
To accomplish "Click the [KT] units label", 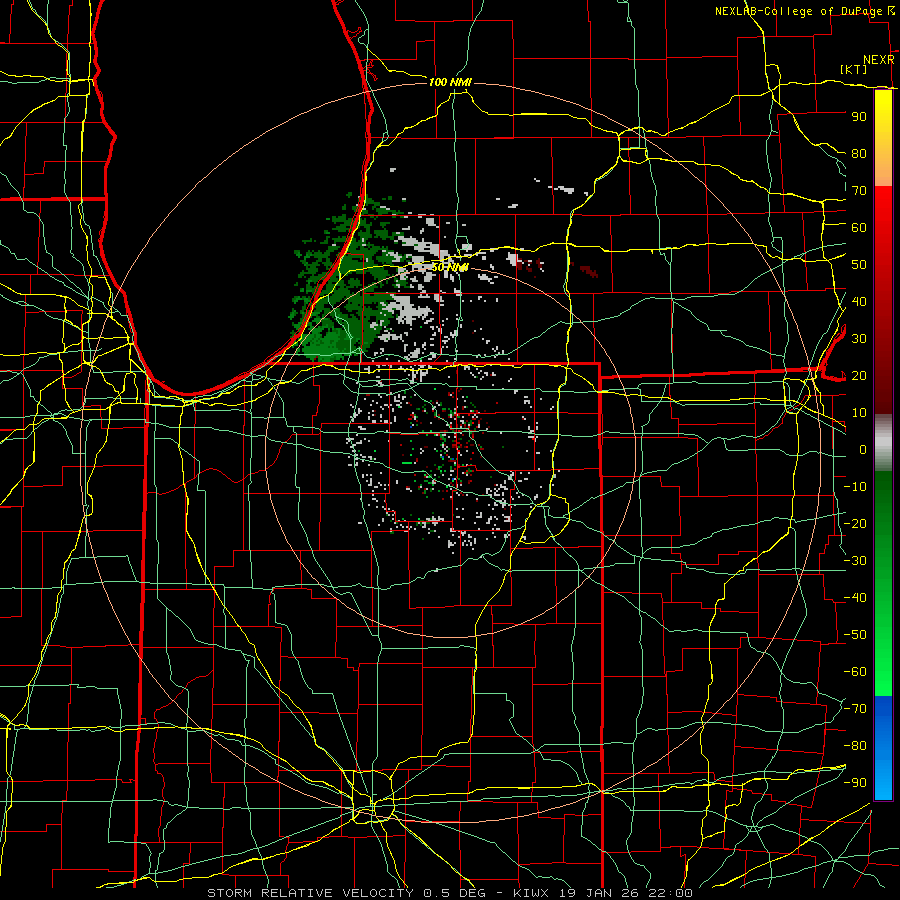I will (x=854, y=69).
